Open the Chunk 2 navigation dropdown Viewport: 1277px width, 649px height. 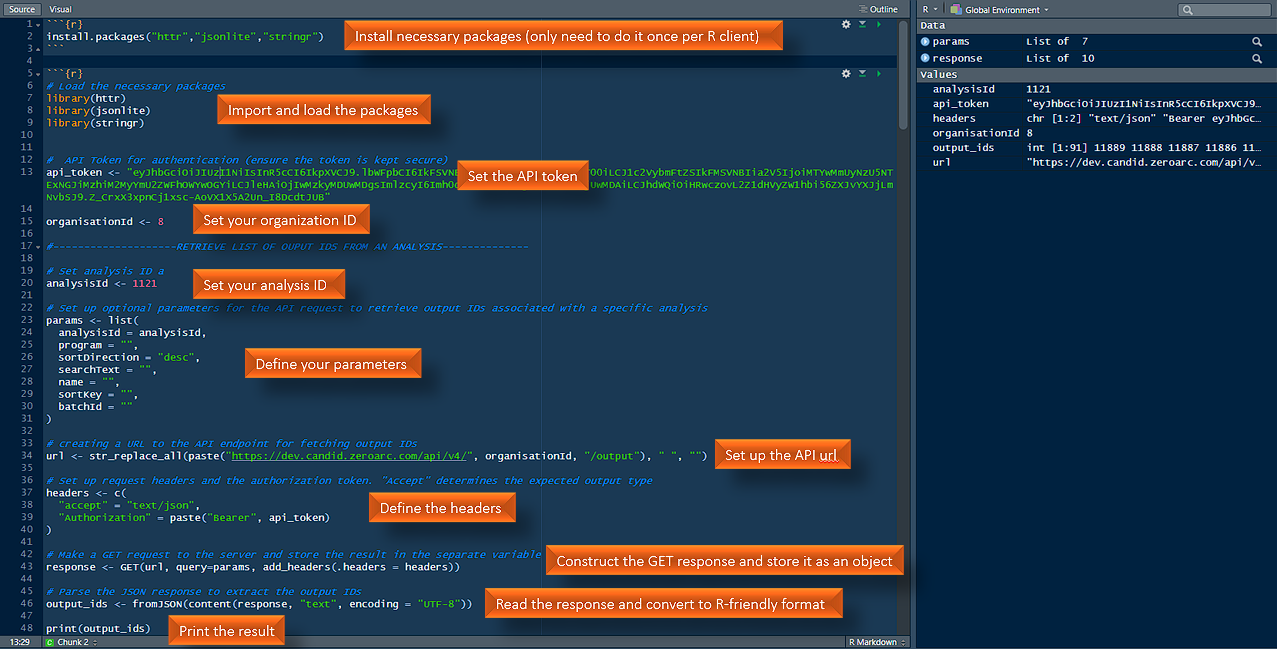coord(77,642)
